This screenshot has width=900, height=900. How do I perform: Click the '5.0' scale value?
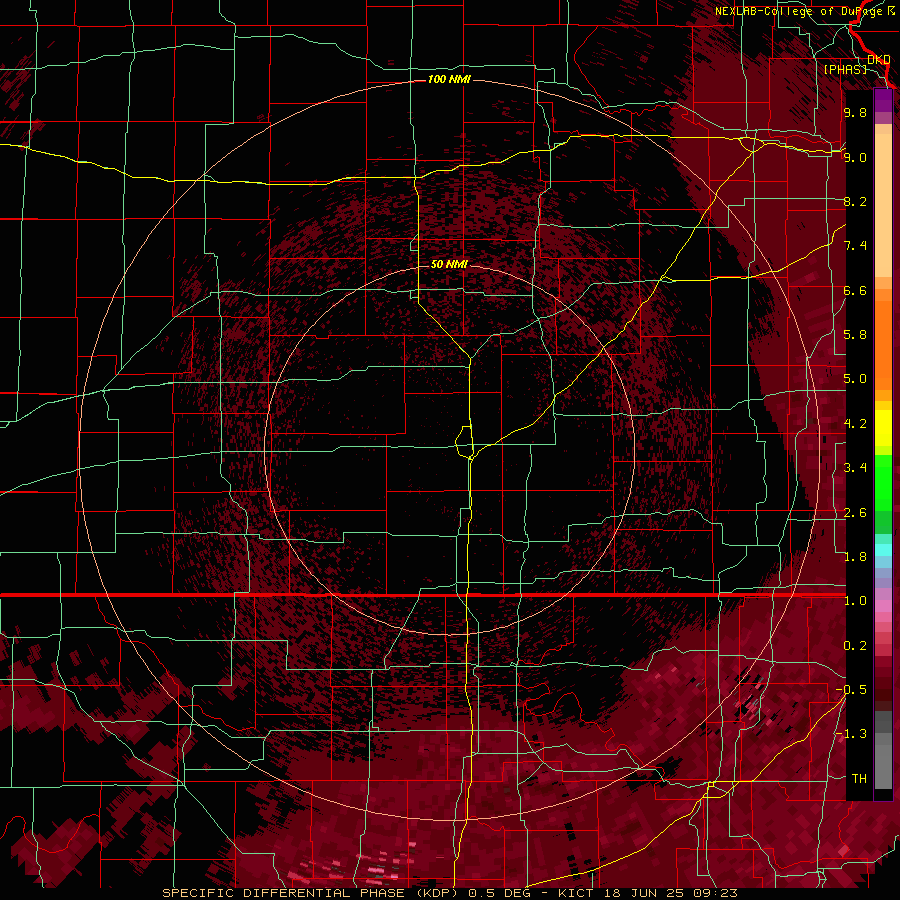[855, 379]
